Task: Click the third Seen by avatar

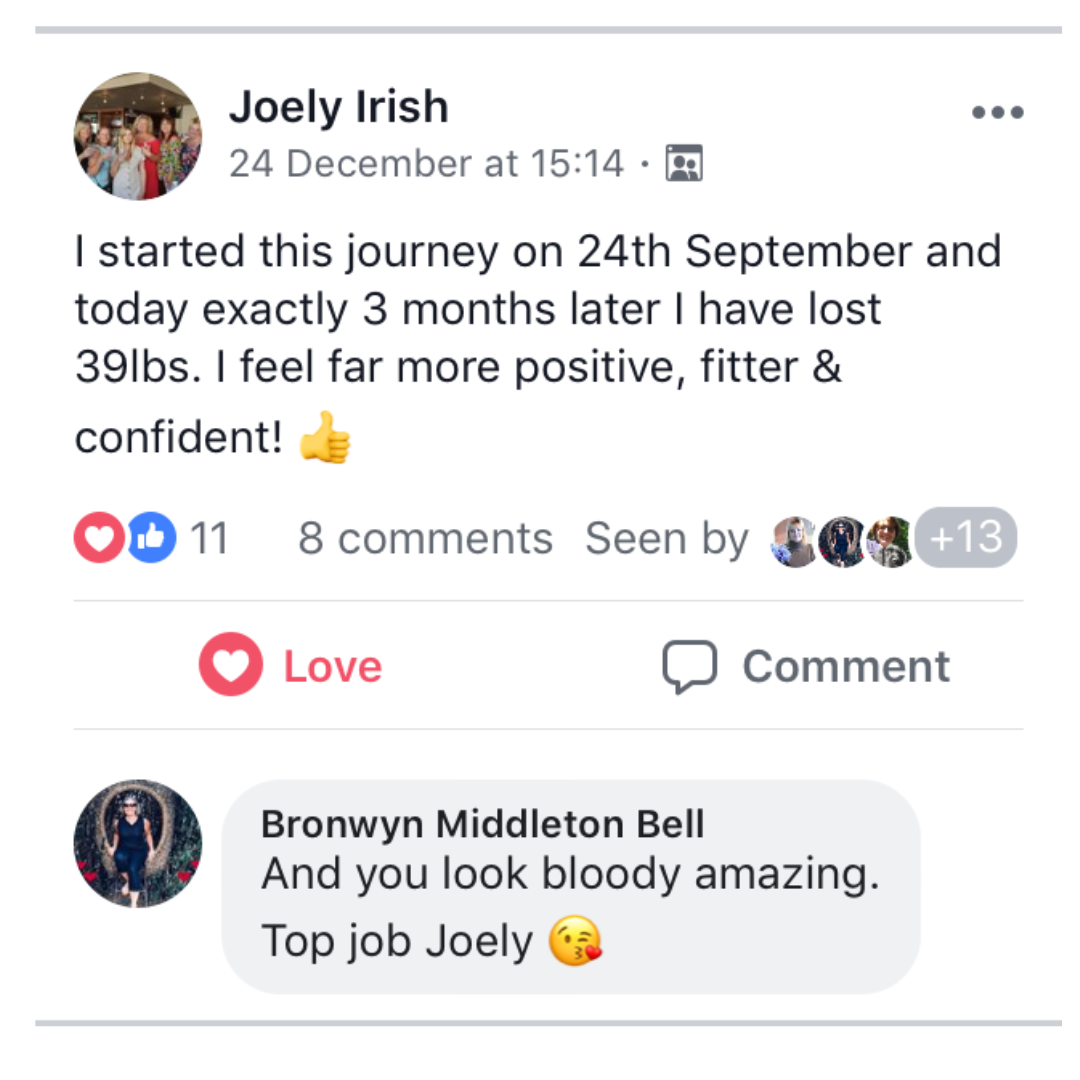Action: [887, 541]
